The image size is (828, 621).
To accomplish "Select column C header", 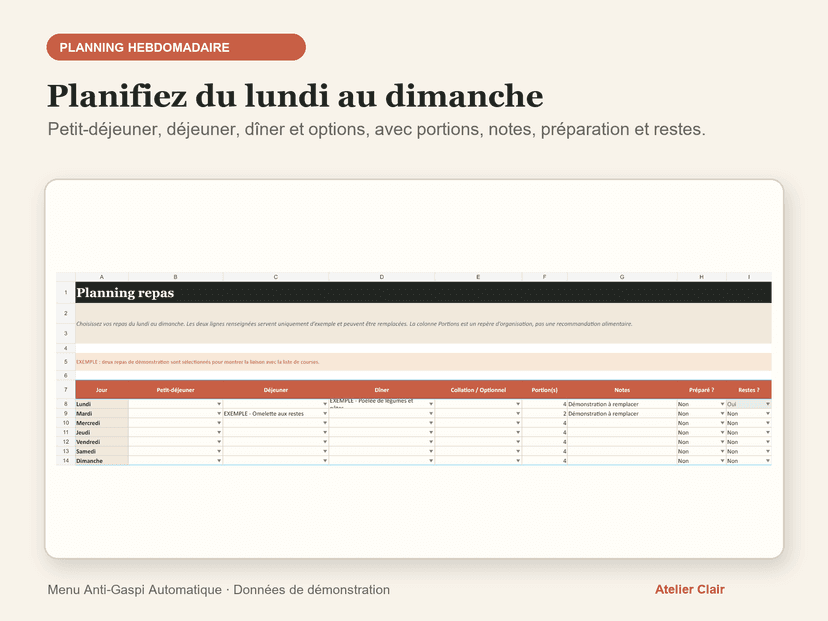I will pyautogui.click(x=276, y=277).
